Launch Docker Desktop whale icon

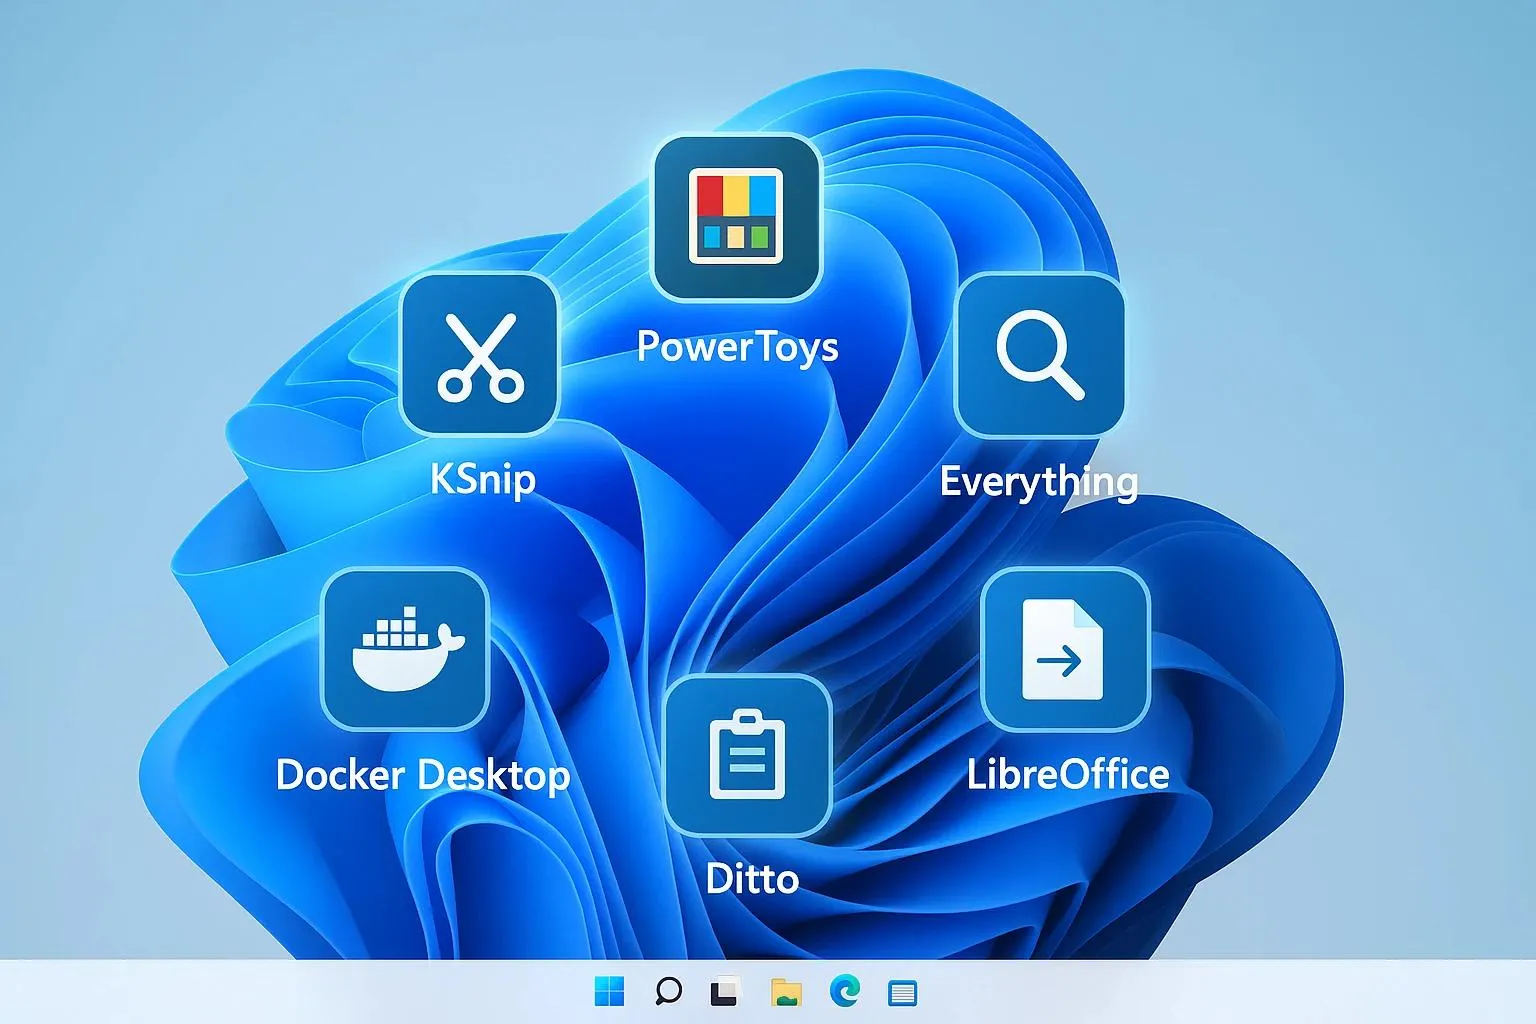[x=405, y=649]
